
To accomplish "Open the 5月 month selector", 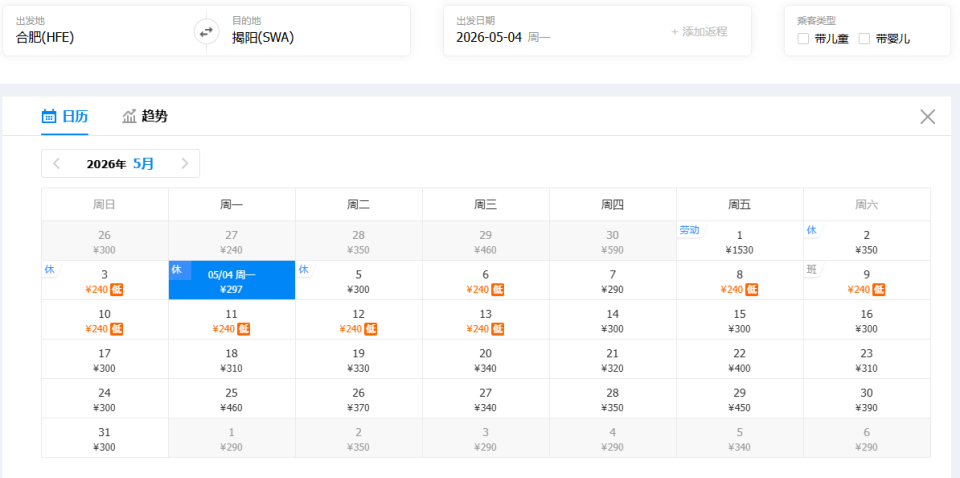I will (x=143, y=164).
